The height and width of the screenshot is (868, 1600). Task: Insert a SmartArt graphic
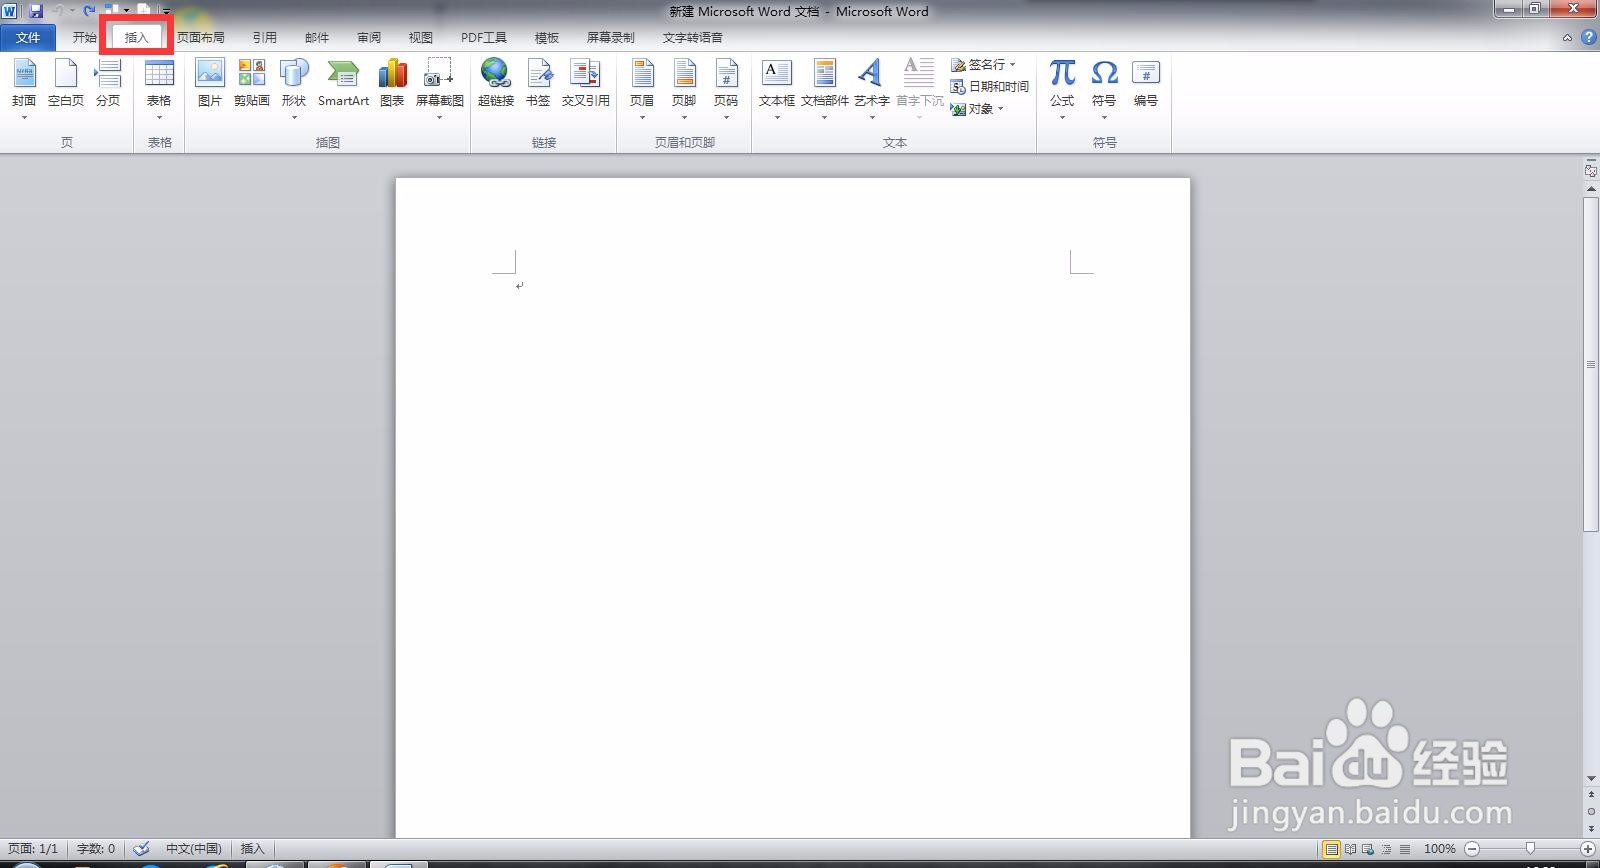tap(343, 84)
